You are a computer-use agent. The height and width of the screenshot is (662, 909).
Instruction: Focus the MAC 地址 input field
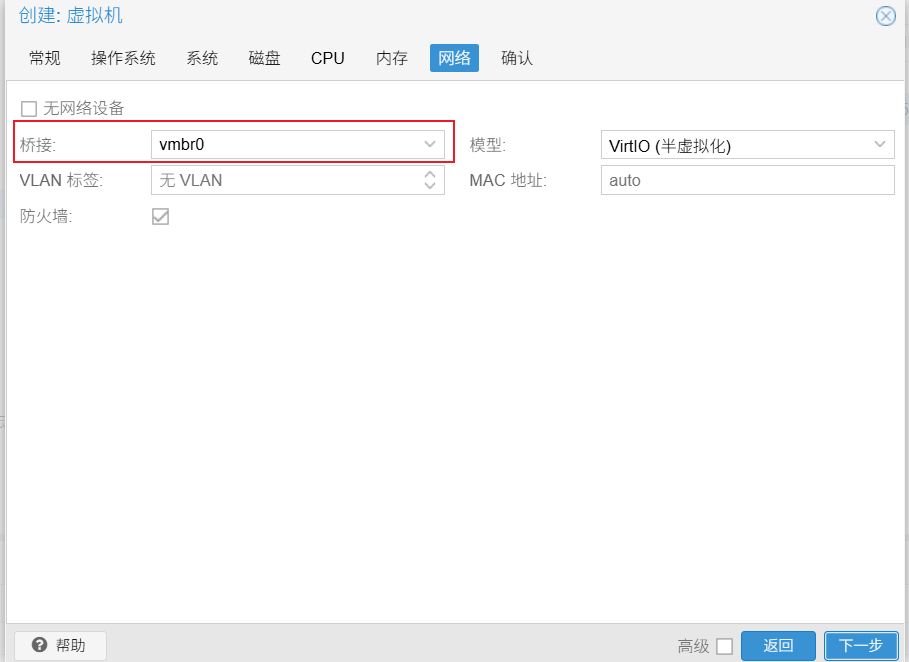click(746, 181)
